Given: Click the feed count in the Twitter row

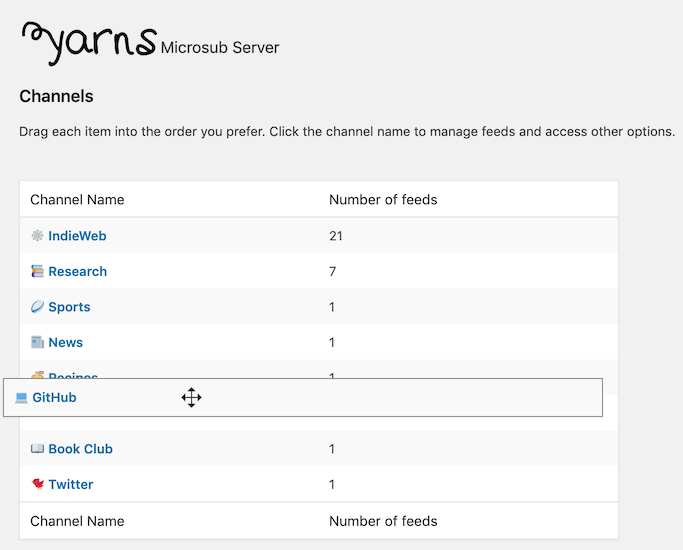Looking at the screenshot, I should (x=332, y=485).
